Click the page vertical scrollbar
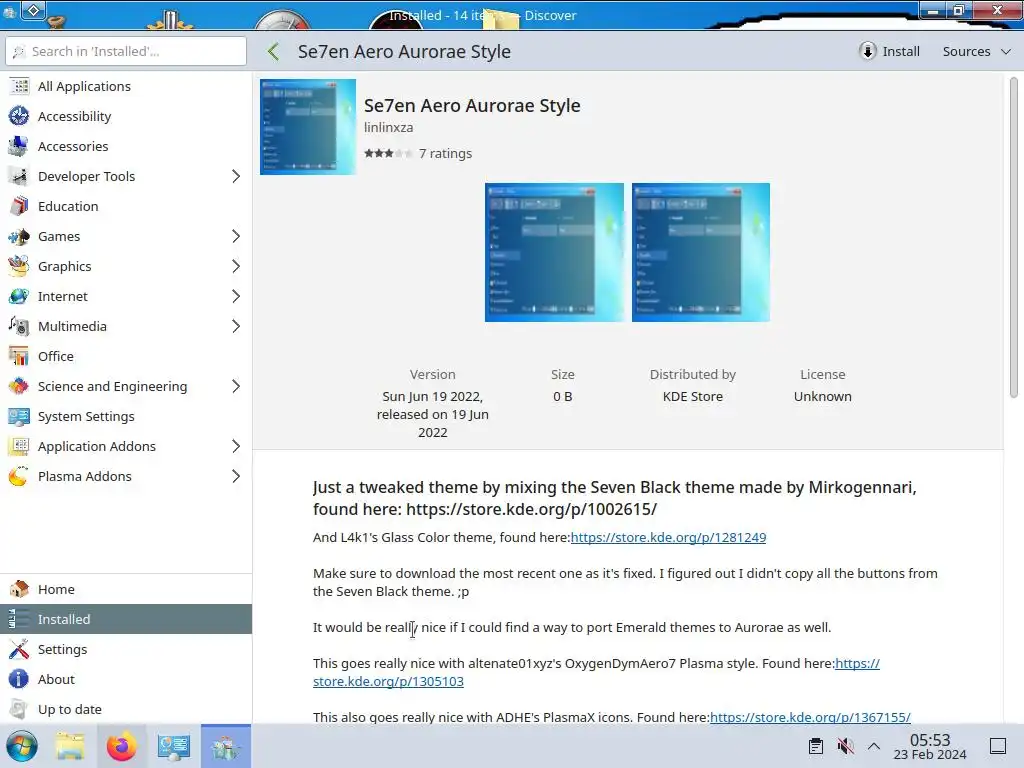Image resolution: width=1024 pixels, height=768 pixels. coord(1014,237)
